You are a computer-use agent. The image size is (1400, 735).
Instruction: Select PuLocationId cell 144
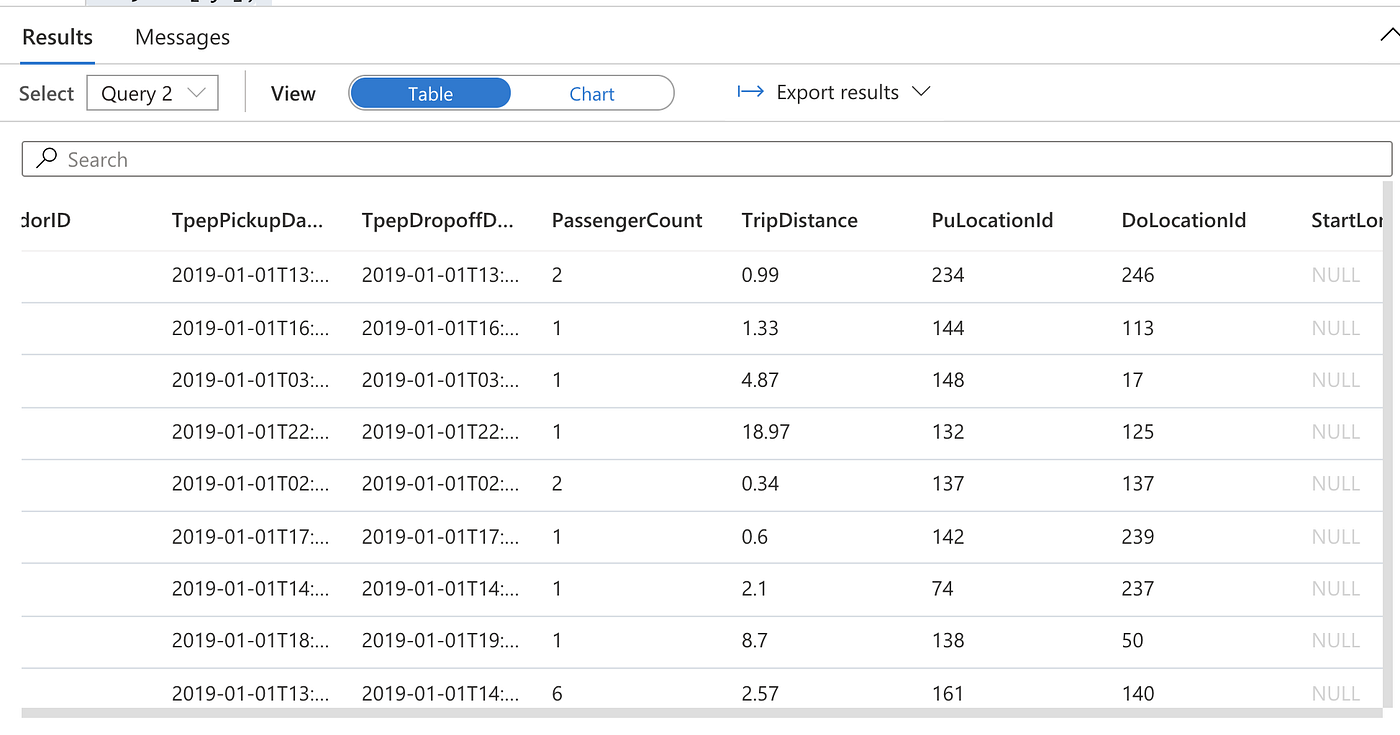pyautogui.click(x=948, y=328)
